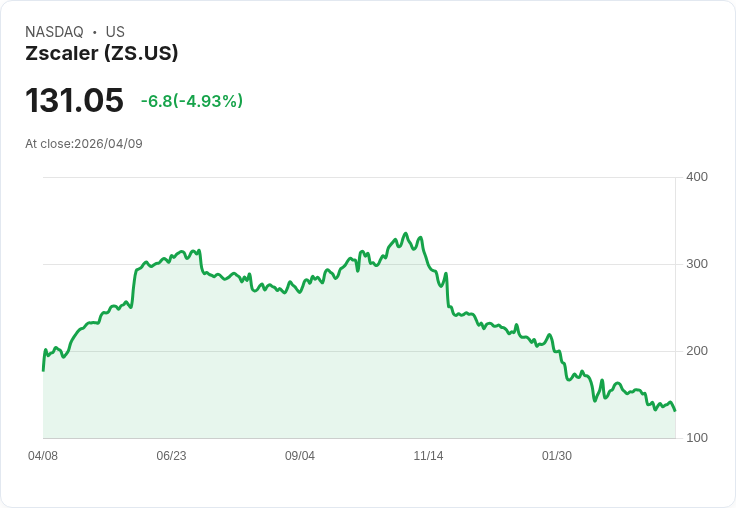
Task: Click the 100 y-axis label
Action: coord(696,438)
